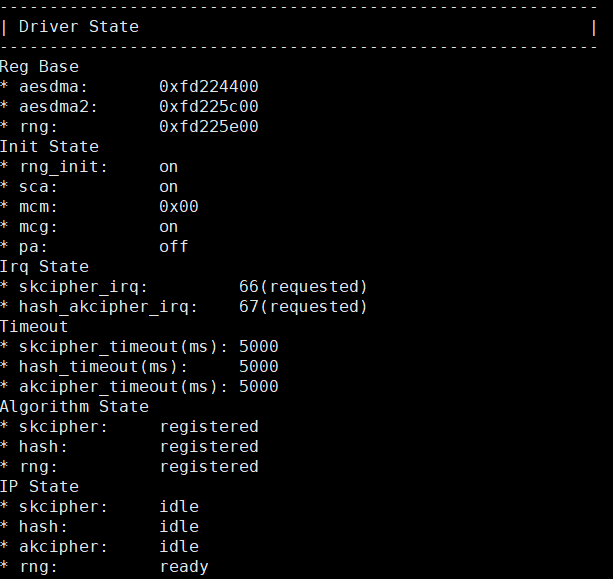Screen dimensions: 613x579
Task: Click the sca 'on' value
Action: [168, 187]
